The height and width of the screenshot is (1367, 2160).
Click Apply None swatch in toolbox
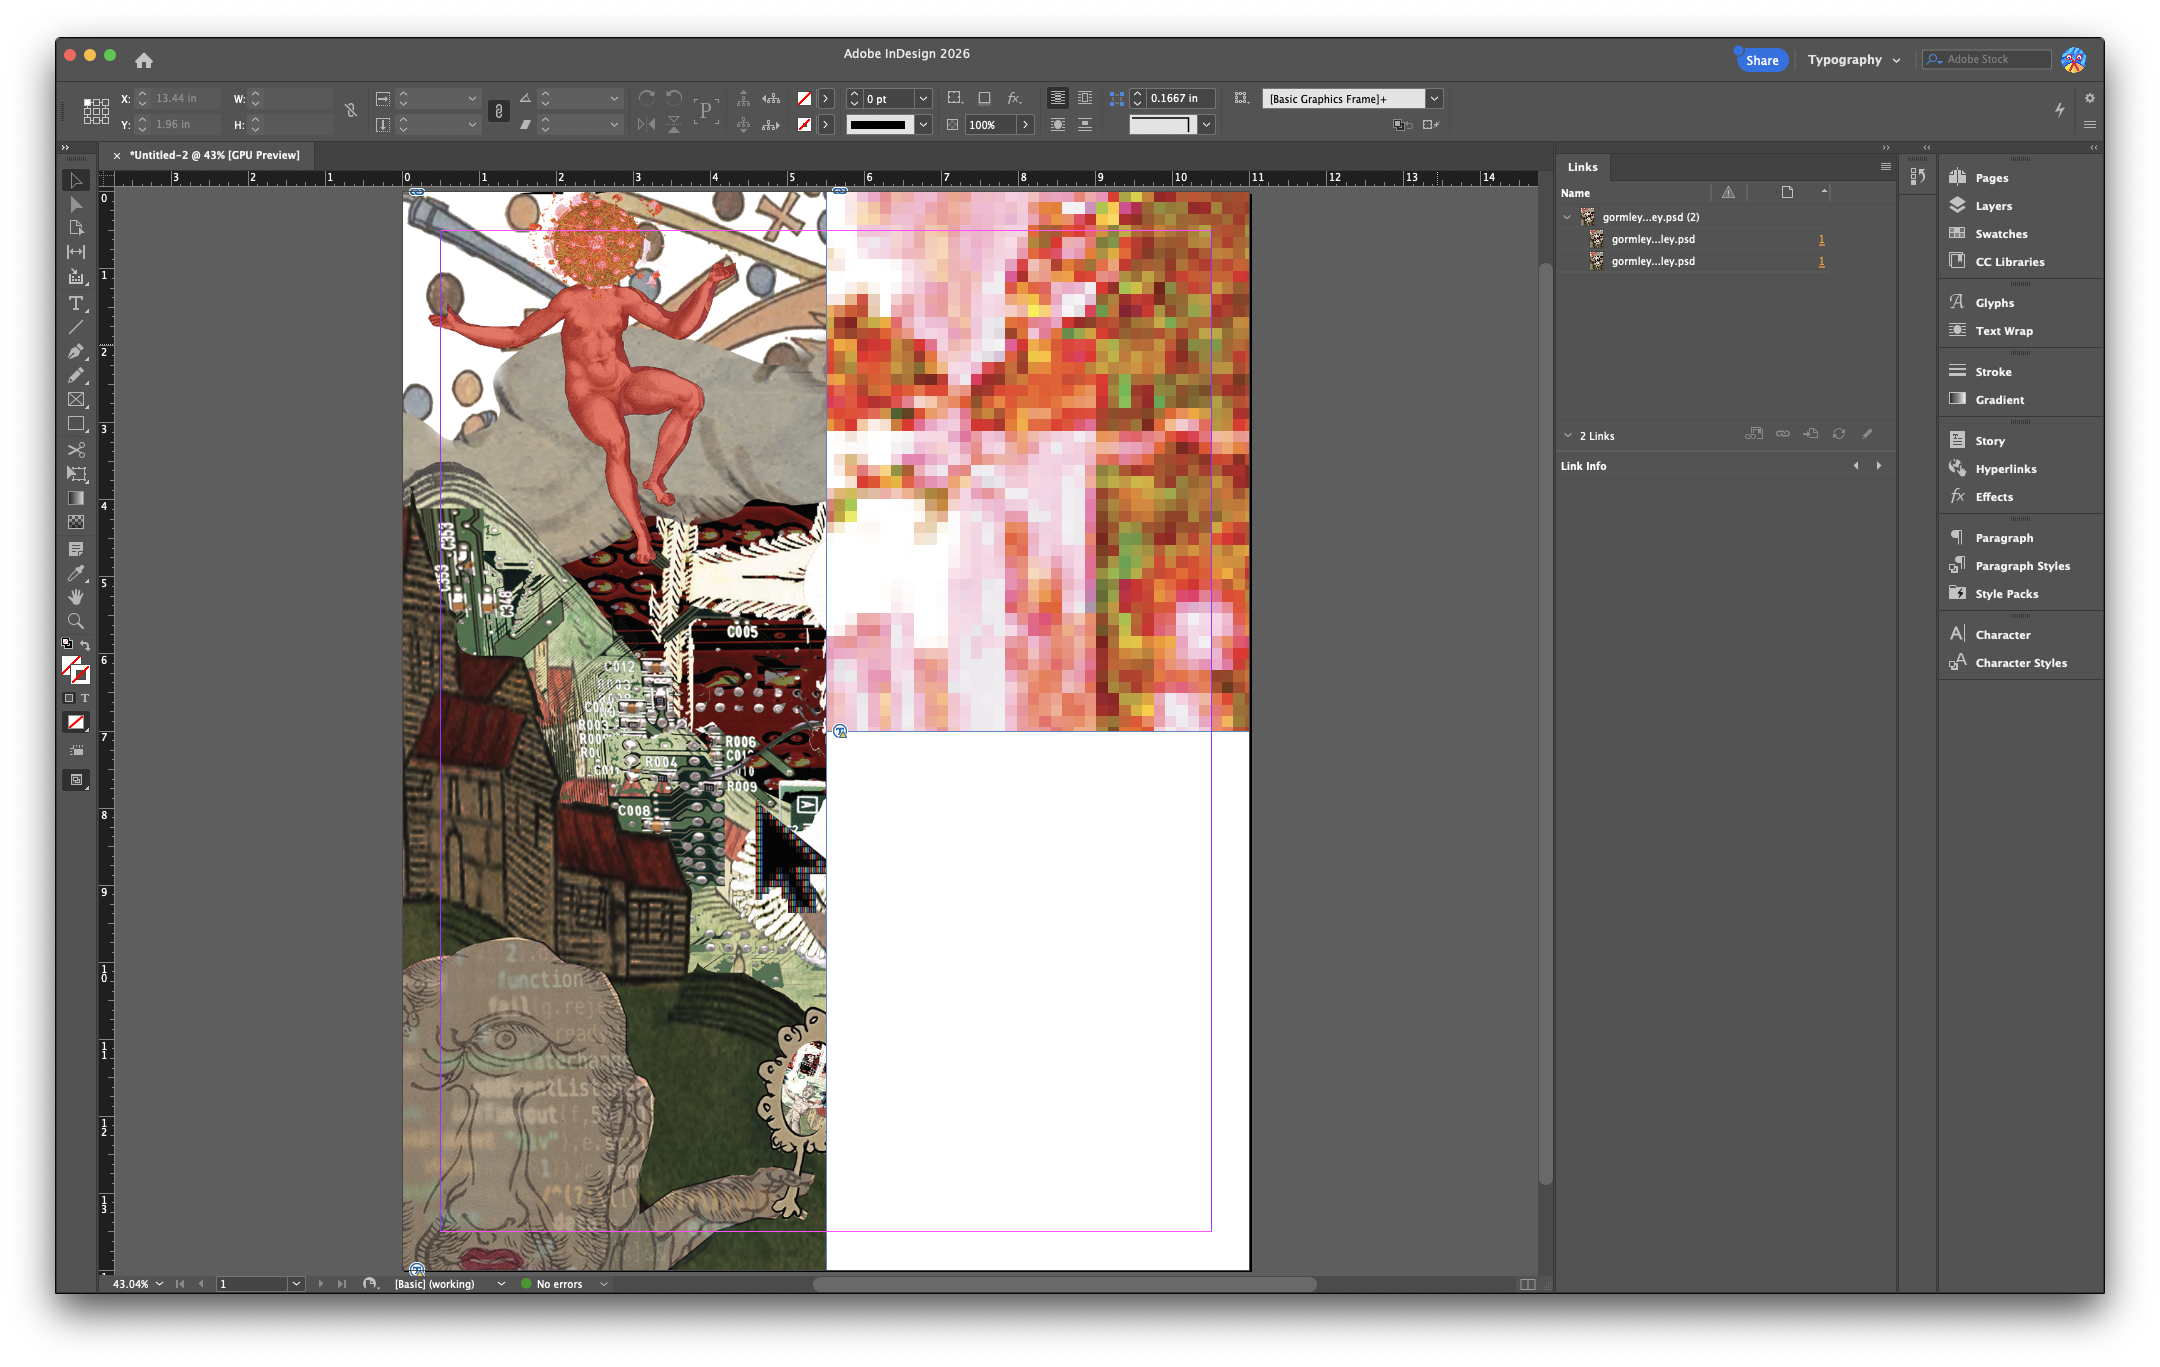[76, 723]
